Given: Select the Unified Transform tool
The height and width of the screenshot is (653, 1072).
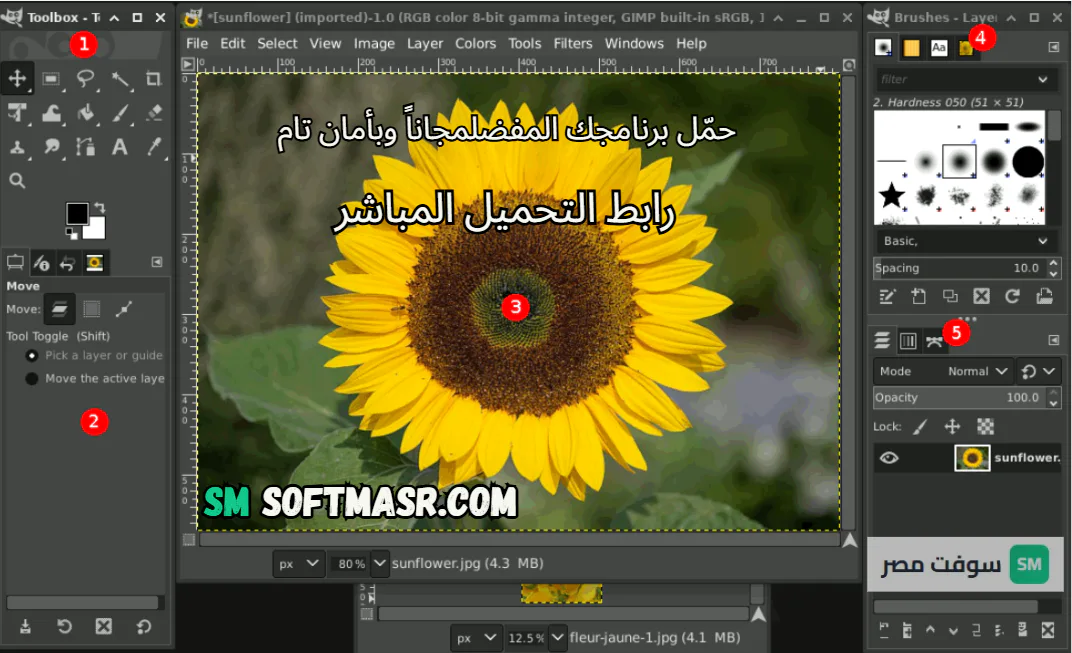Looking at the screenshot, I should 17,113.
